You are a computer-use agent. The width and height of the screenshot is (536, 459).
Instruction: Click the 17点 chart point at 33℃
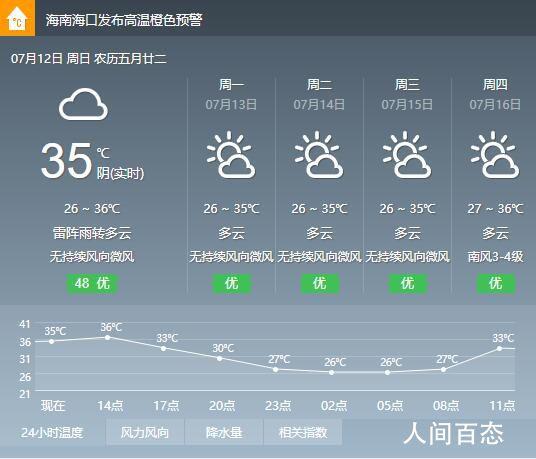(x=163, y=348)
